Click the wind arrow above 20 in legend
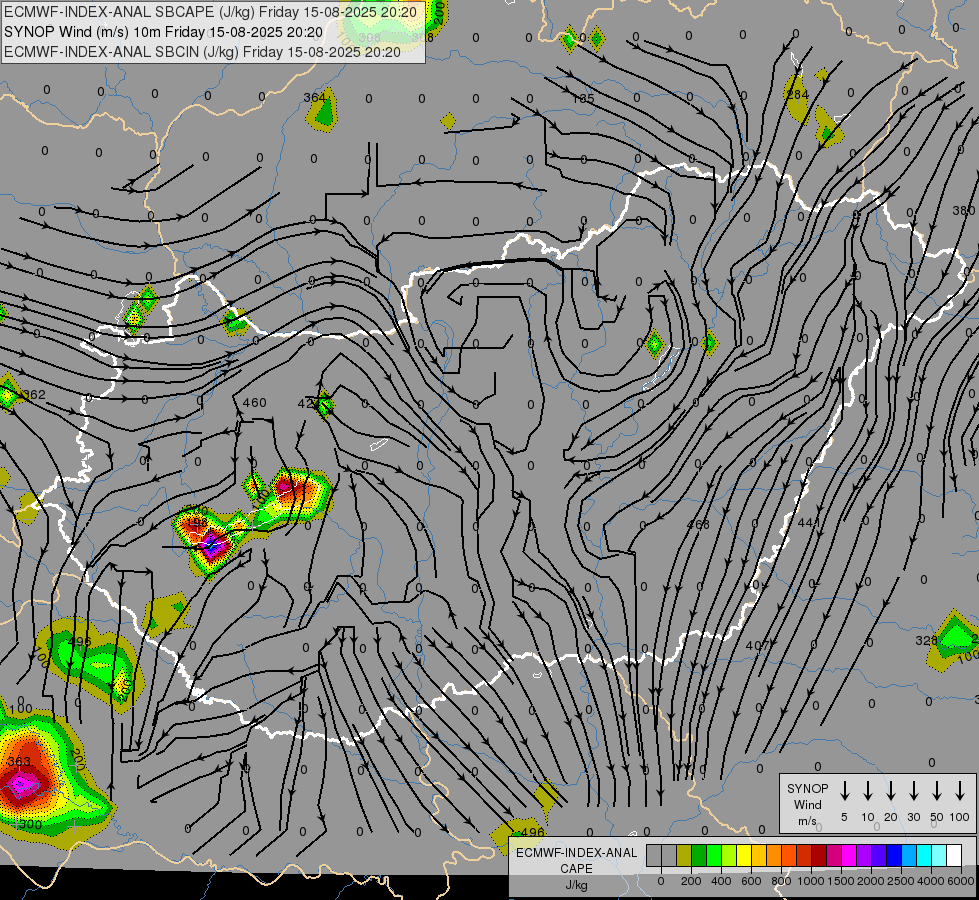The height and width of the screenshot is (900, 979). 891,790
